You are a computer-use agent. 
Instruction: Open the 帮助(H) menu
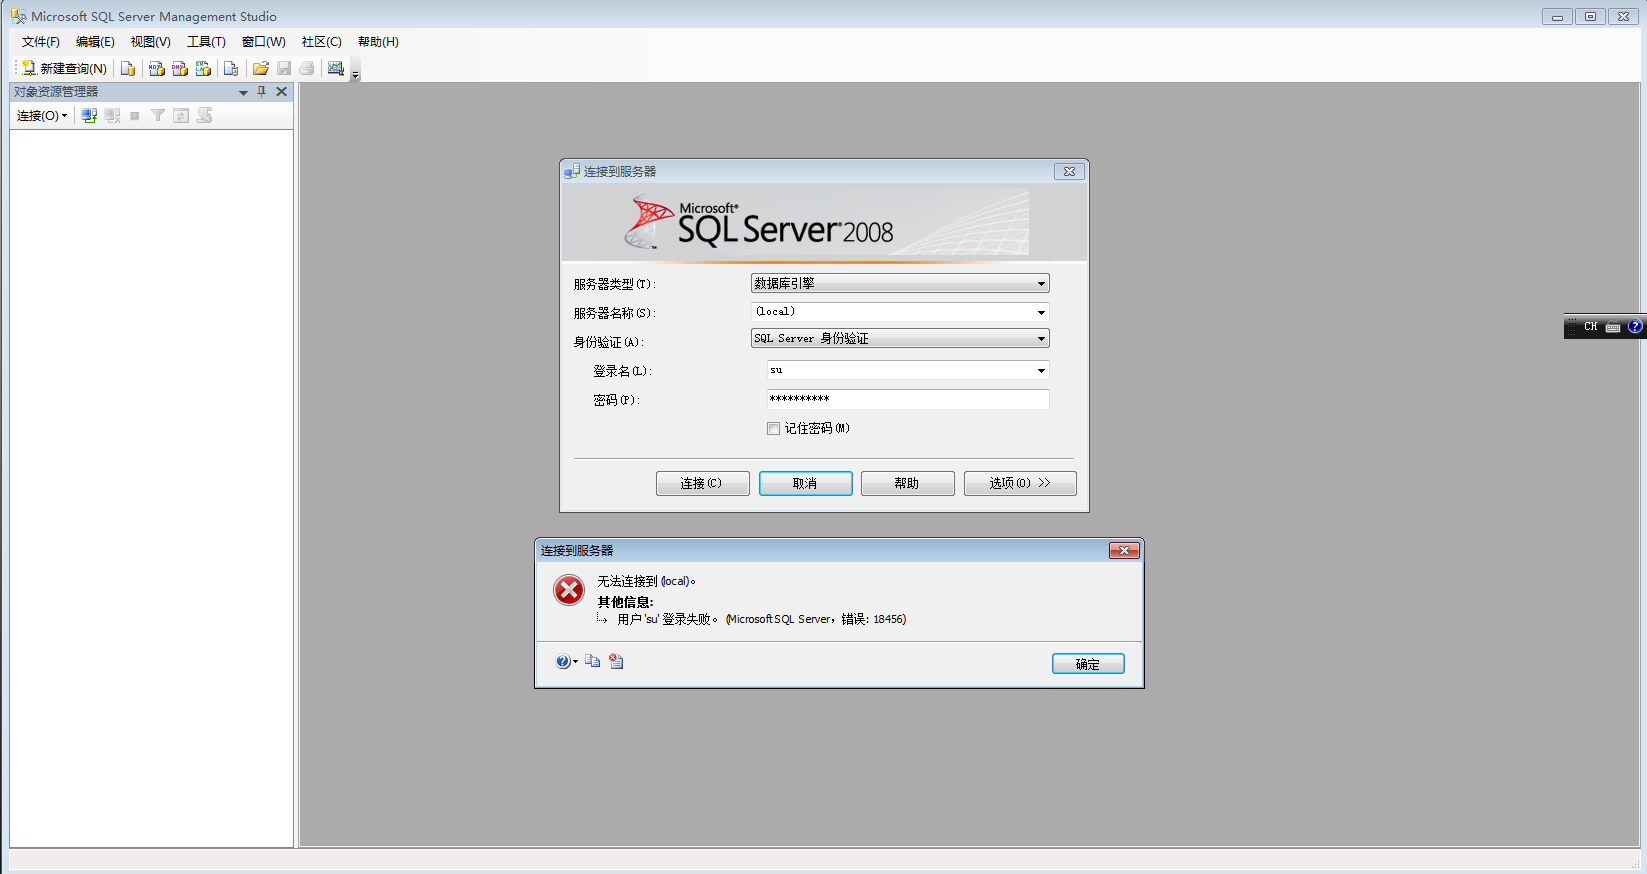(x=378, y=42)
